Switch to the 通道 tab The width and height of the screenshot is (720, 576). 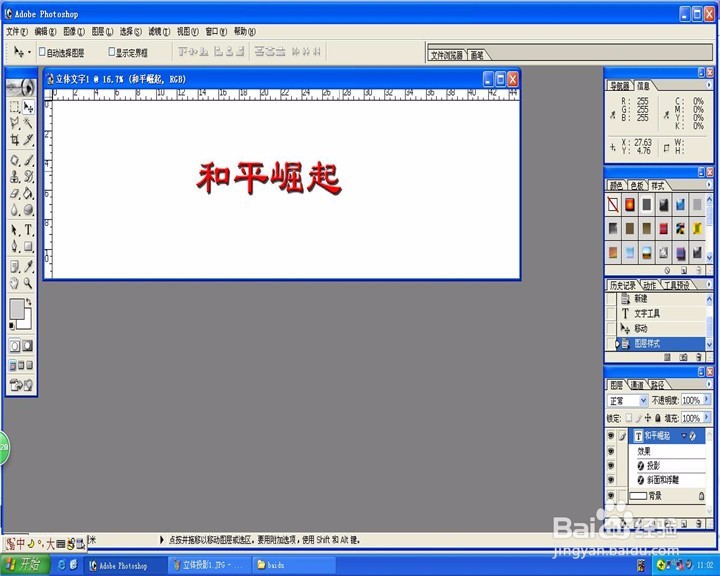tap(637, 385)
